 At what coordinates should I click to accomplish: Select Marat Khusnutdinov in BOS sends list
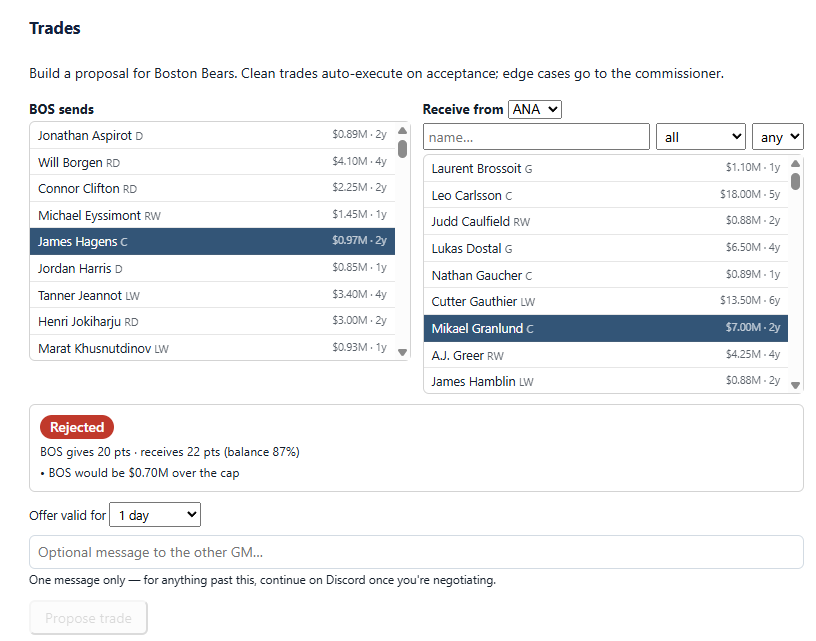(x=212, y=348)
